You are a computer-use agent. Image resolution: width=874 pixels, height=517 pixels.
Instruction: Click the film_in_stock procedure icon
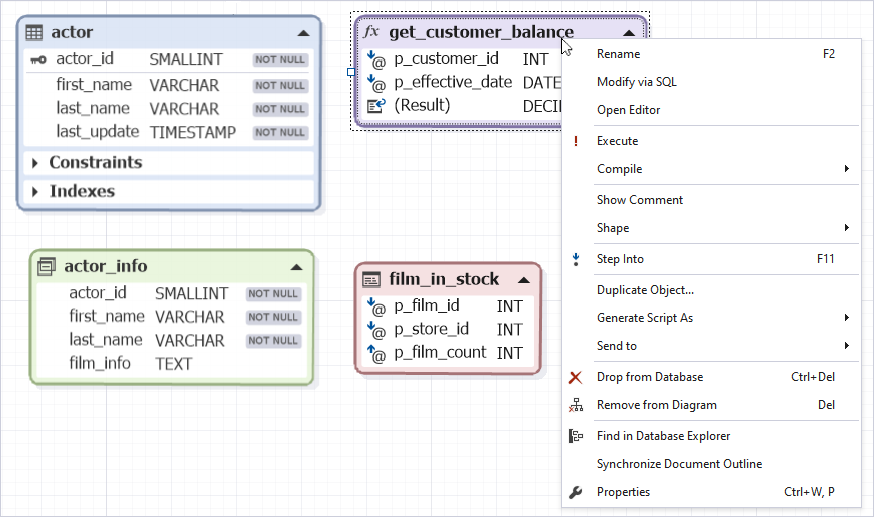pos(371,279)
